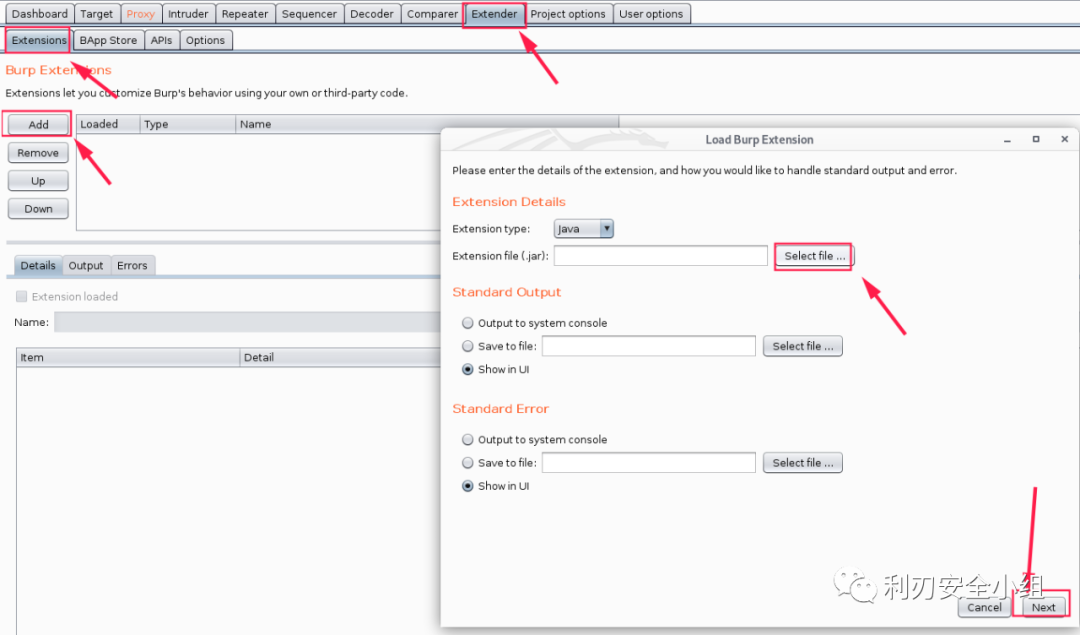The image size is (1080, 635).
Task: Sort by the Type column header
Action: 187,124
